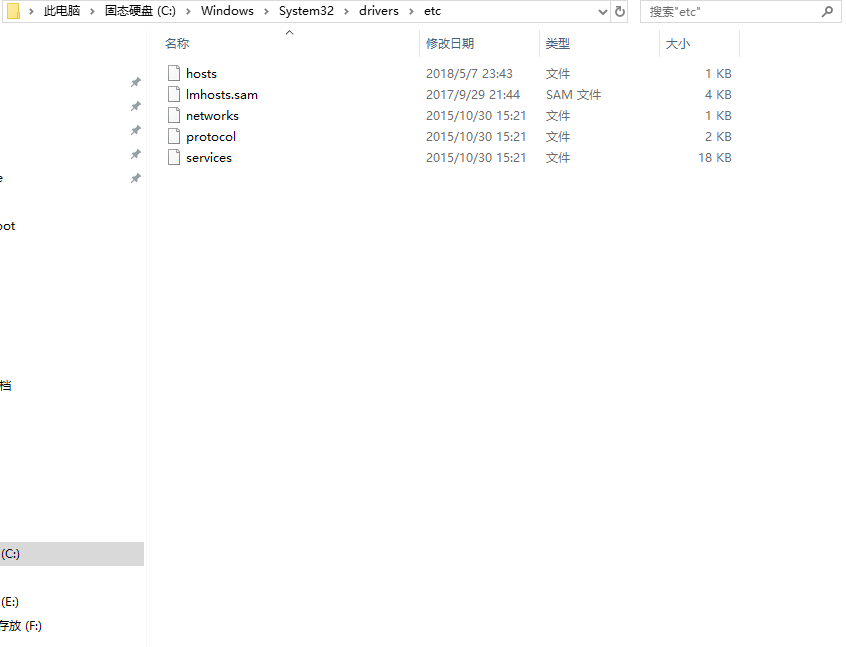Click the folder icon at the address bar's left
Image resolution: width=846 pixels, height=647 pixels.
[14, 11]
